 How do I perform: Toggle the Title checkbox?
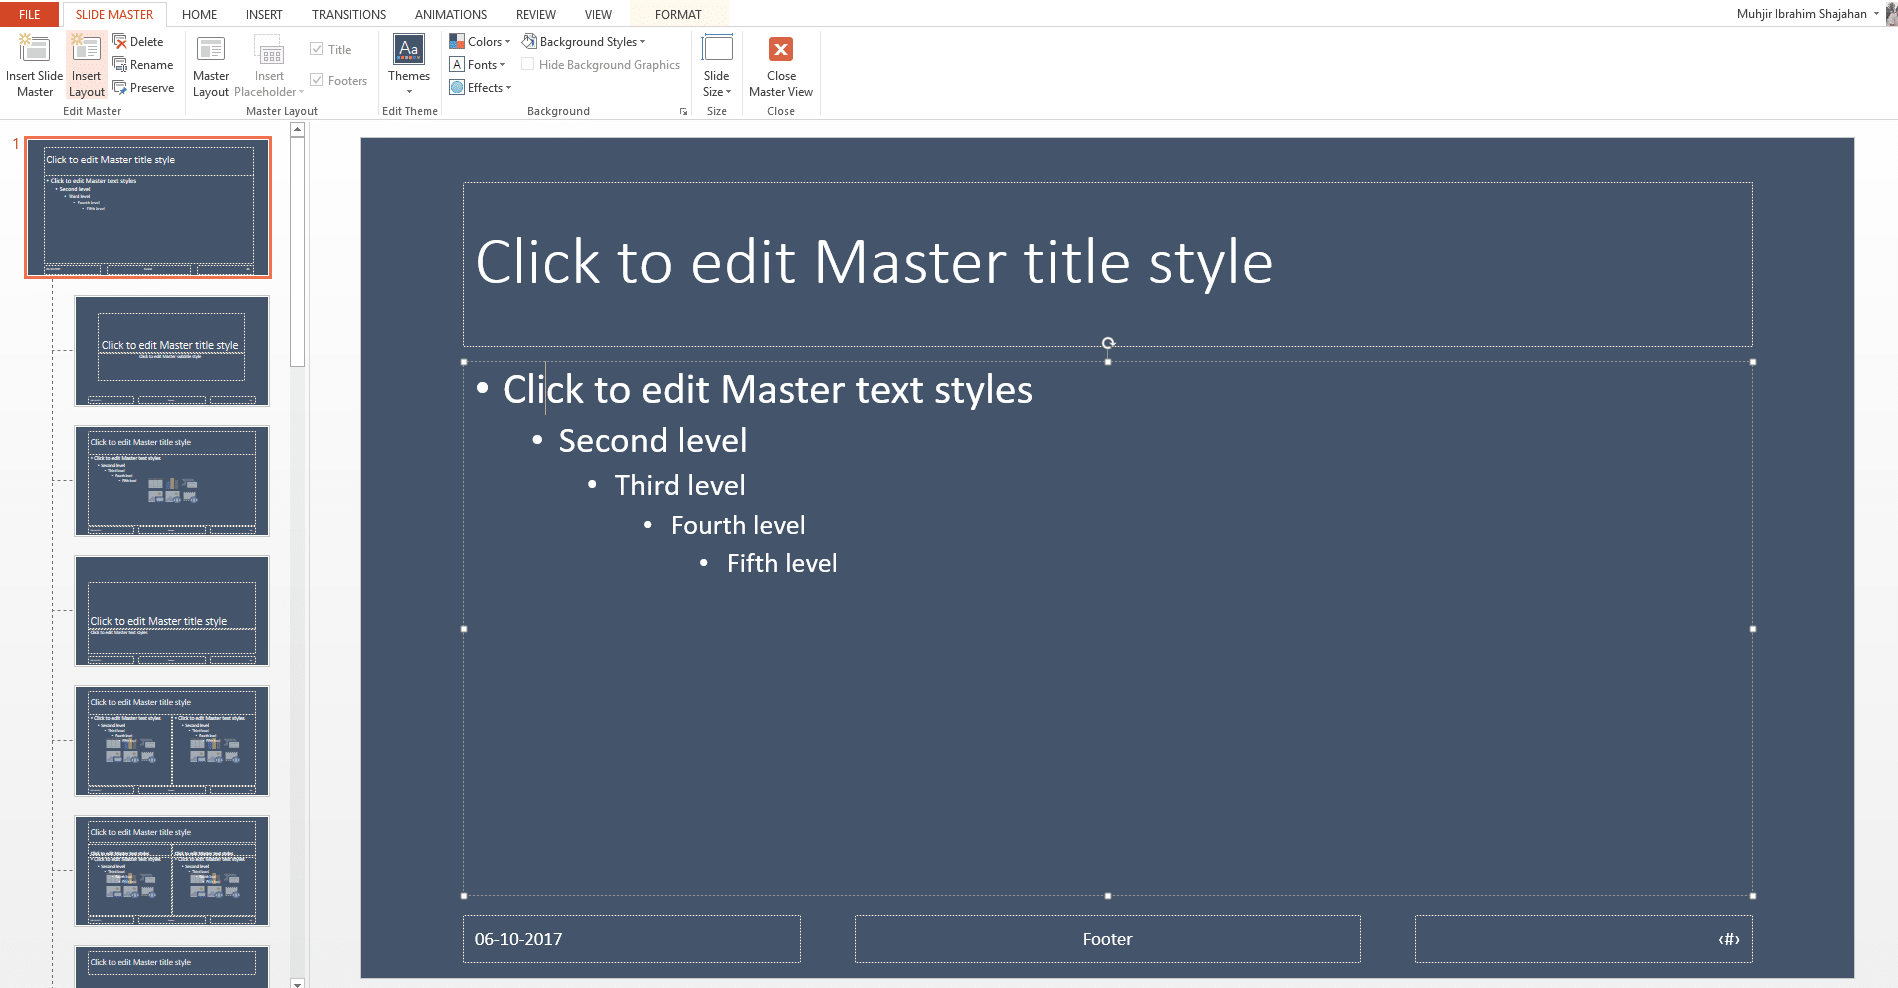tap(317, 49)
